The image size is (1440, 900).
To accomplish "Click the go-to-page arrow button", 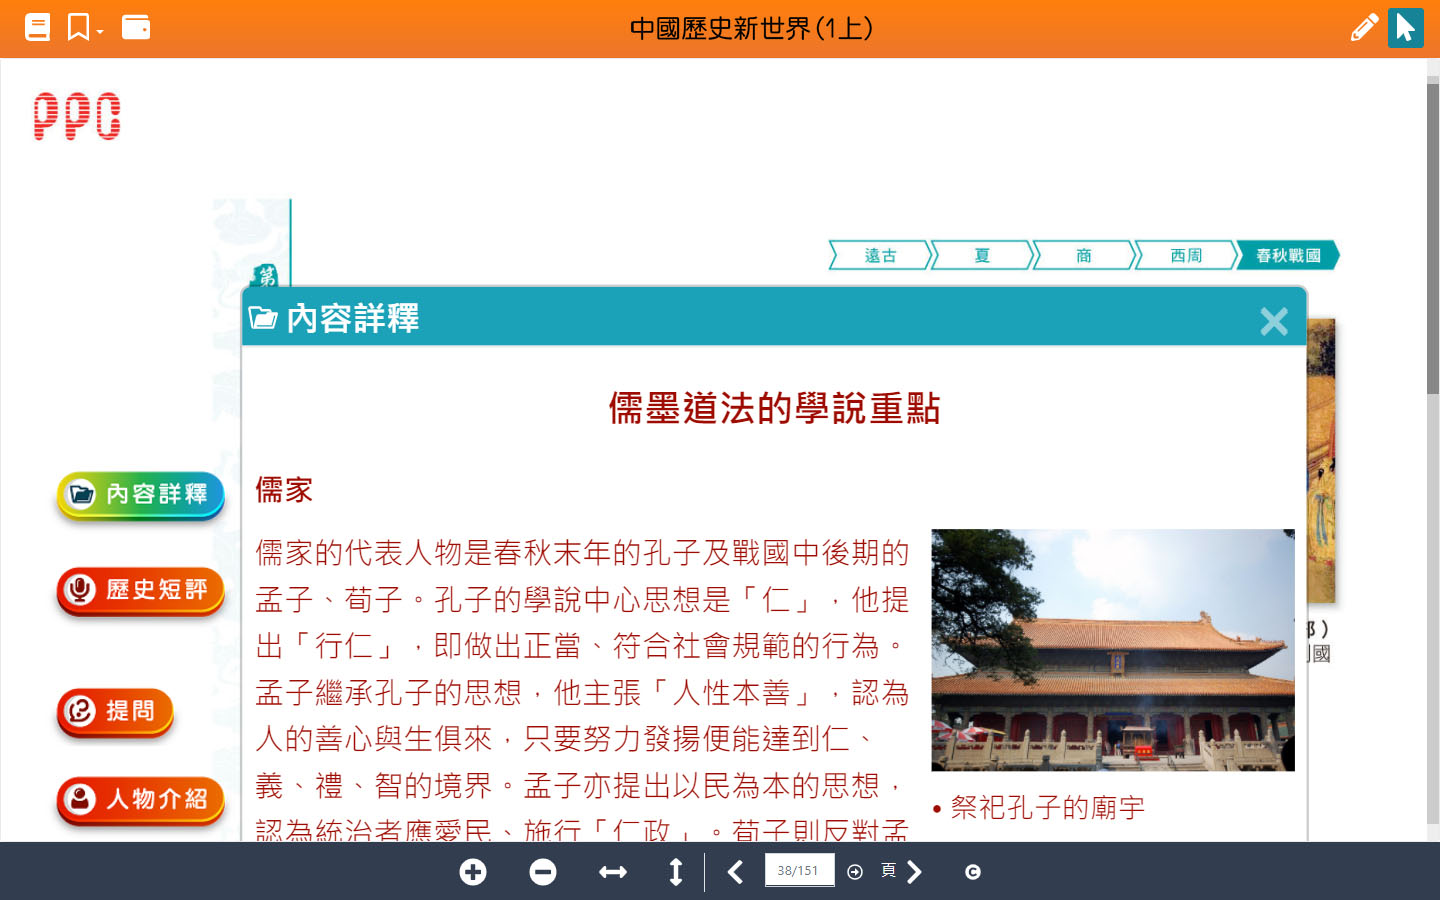I will point(855,872).
